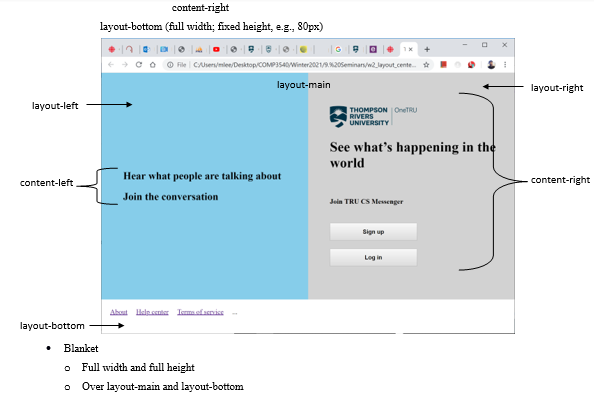Click the 'Join TRU CS Messenger' text
The width and height of the screenshot is (594, 396).
pyautogui.click(x=366, y=202)
